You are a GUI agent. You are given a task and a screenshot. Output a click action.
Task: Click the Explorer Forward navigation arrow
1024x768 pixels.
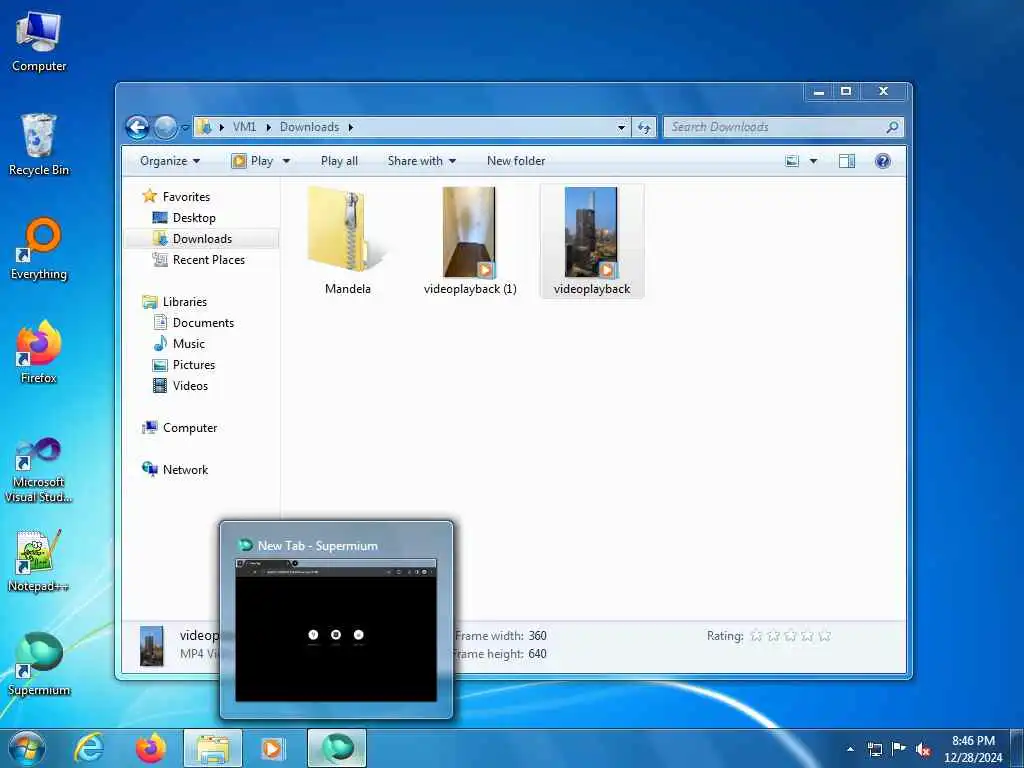[165, 127]
